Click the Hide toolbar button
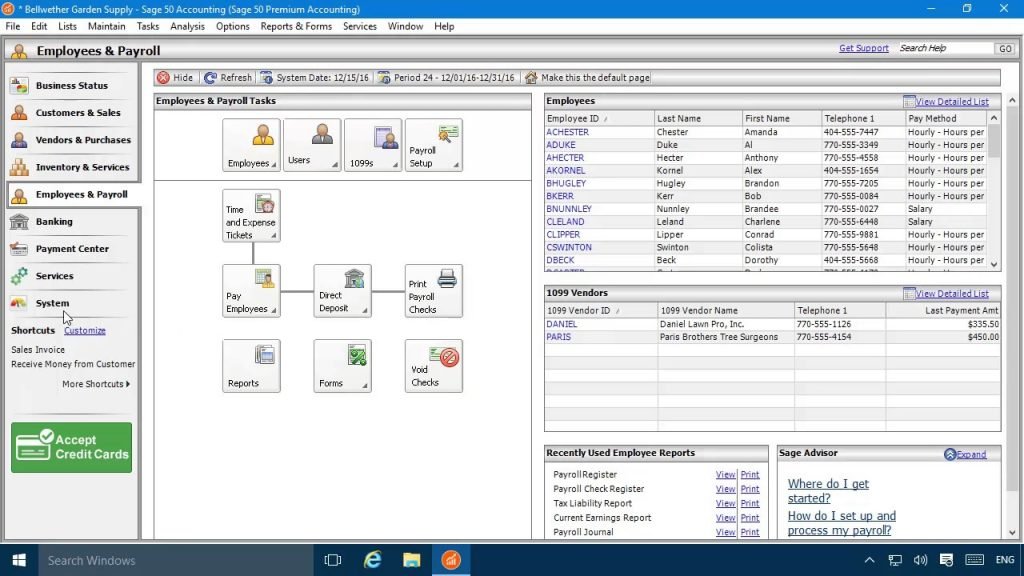Image resolution: width=1024 pixels, height=576 pixels. click(175, 78)
